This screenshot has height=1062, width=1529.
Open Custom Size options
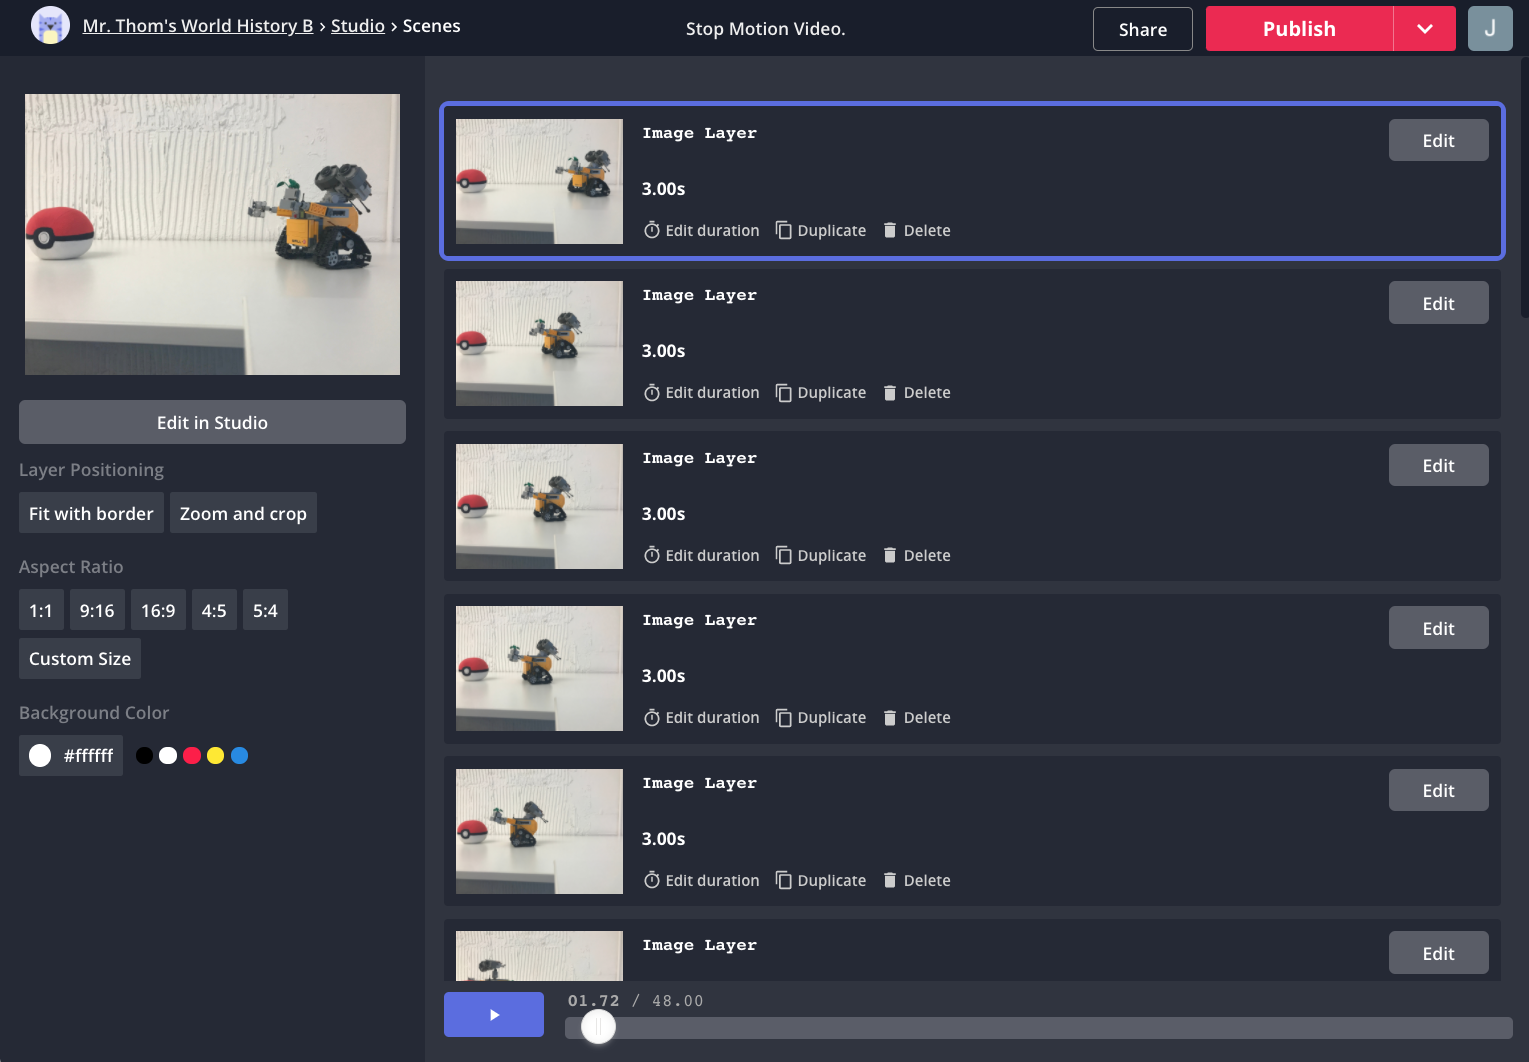80,659
